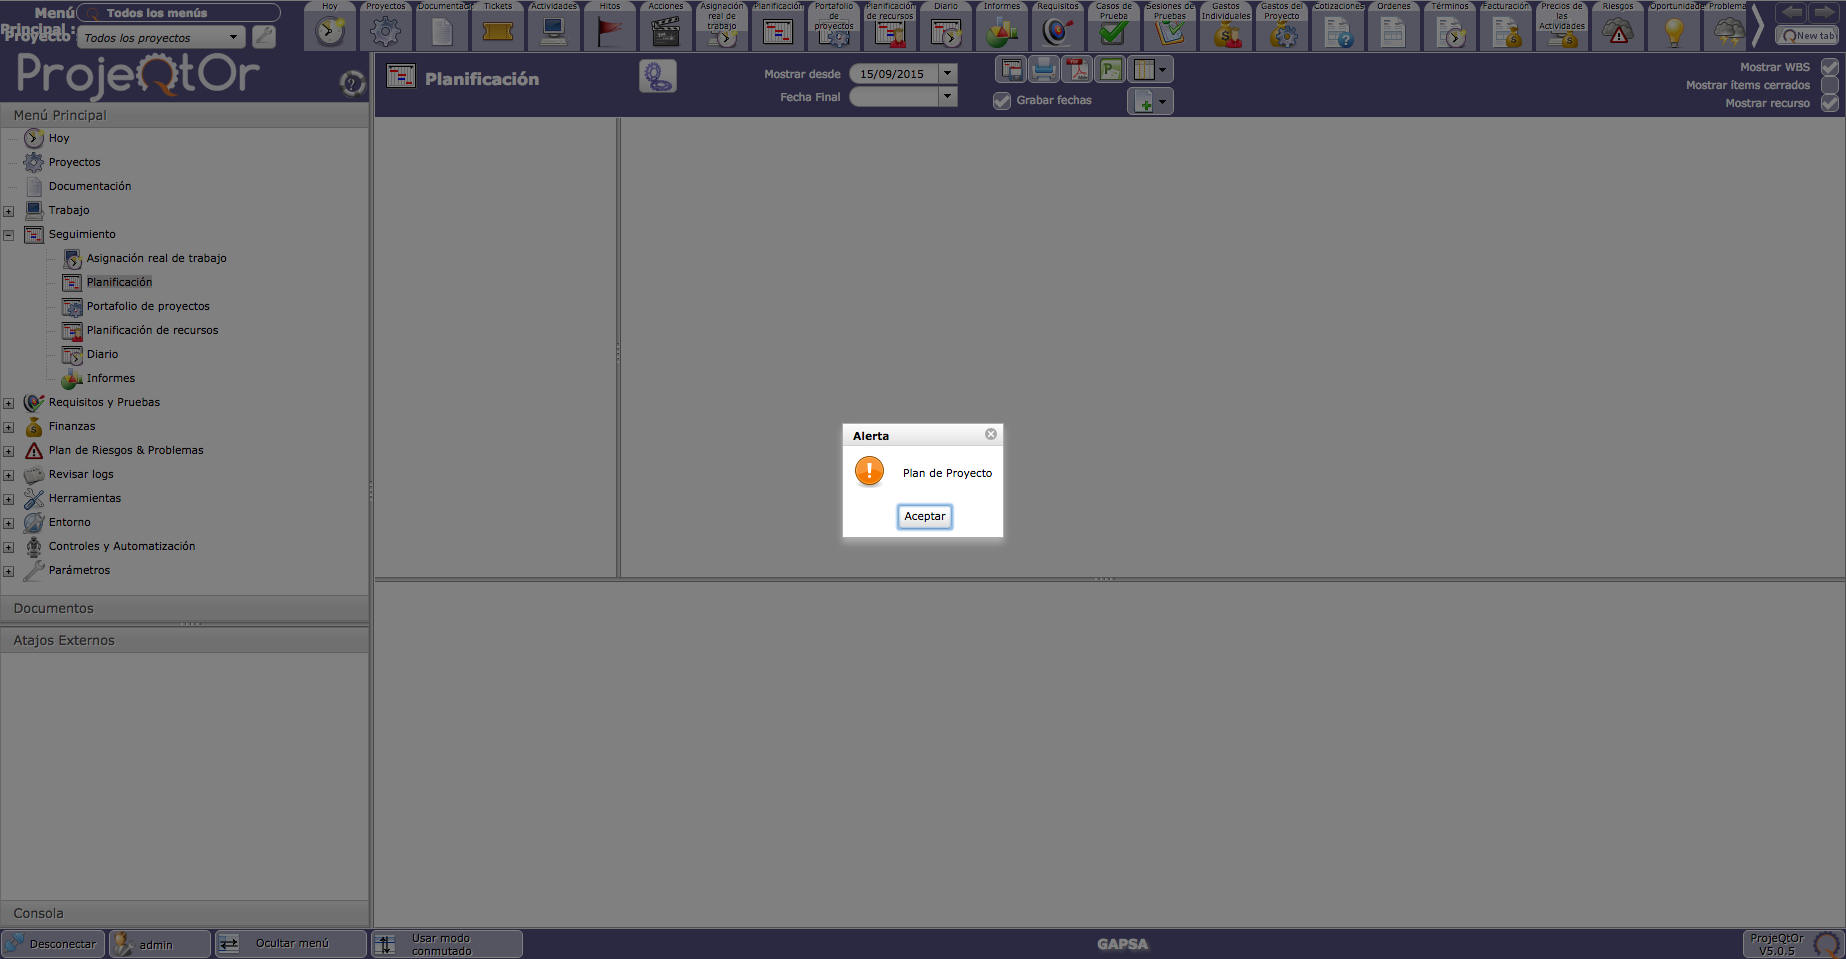
Task: Open the Consola pane
Action: 185,913
